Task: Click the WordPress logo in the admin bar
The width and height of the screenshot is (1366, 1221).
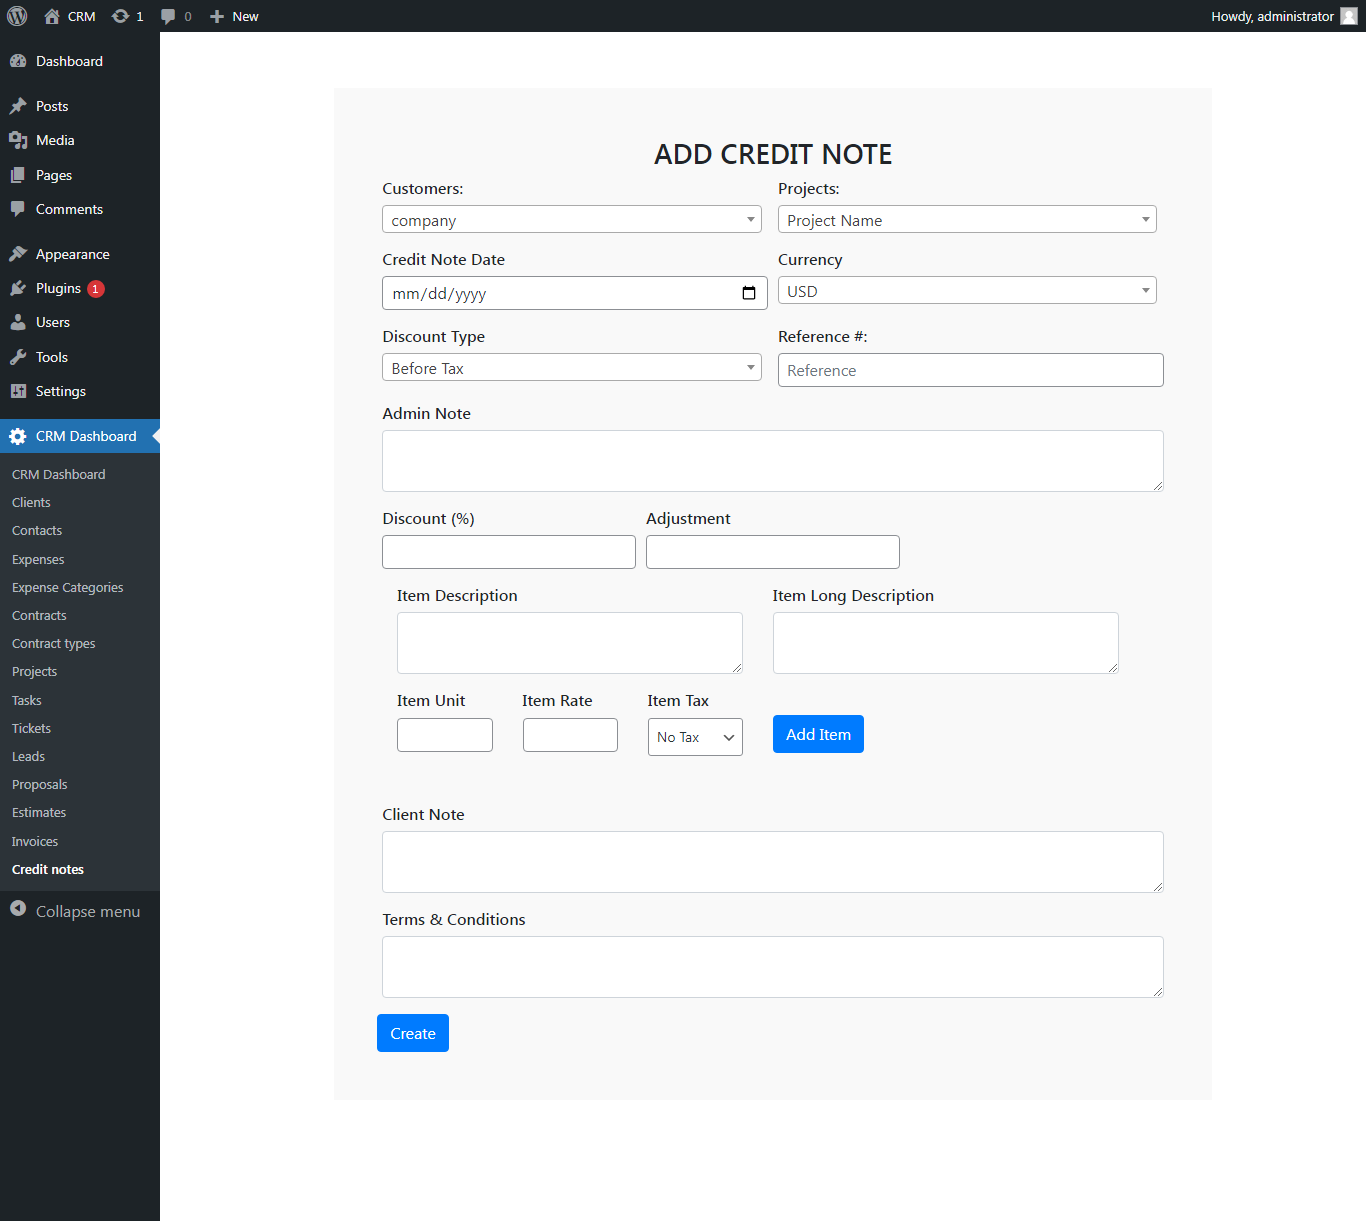Action: (x=17, y=16)
